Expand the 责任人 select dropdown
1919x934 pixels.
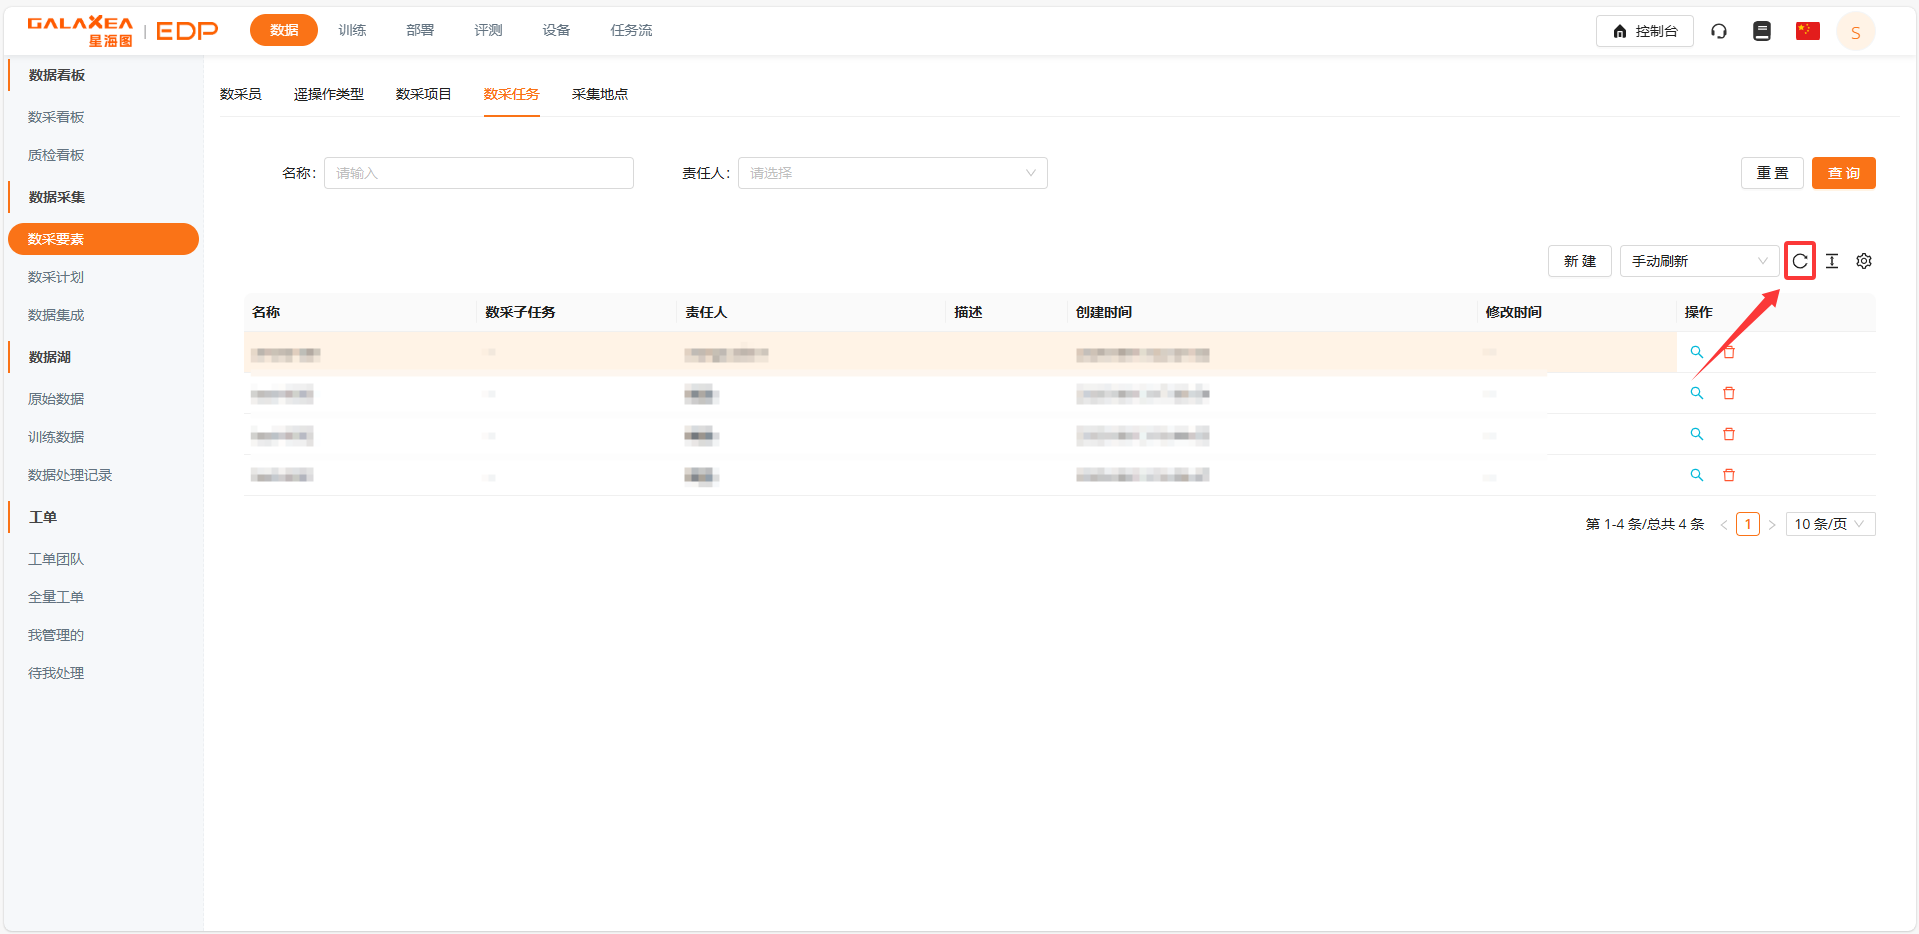(892, 173)
